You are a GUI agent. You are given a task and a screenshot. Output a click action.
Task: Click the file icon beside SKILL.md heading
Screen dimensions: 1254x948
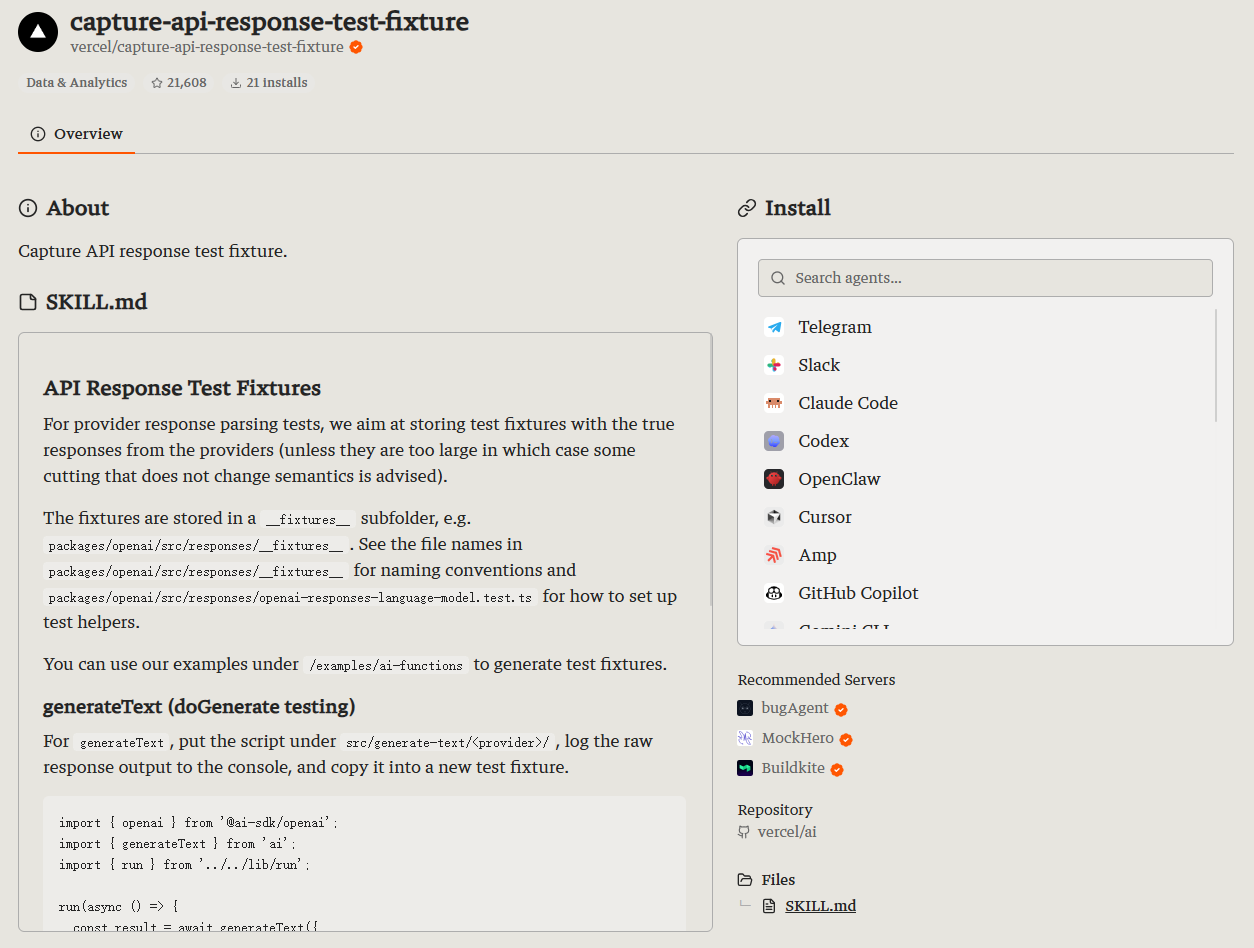pos(28,302)
